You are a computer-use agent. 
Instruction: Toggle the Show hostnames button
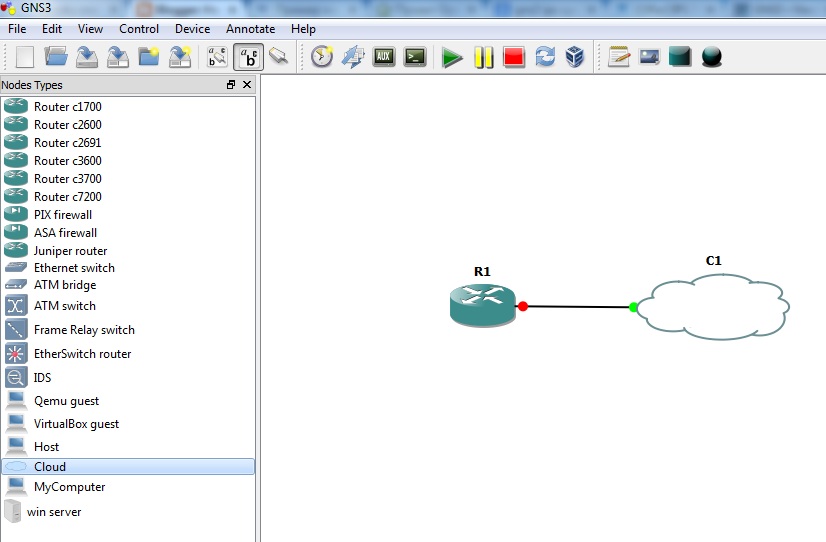(248, 57)
